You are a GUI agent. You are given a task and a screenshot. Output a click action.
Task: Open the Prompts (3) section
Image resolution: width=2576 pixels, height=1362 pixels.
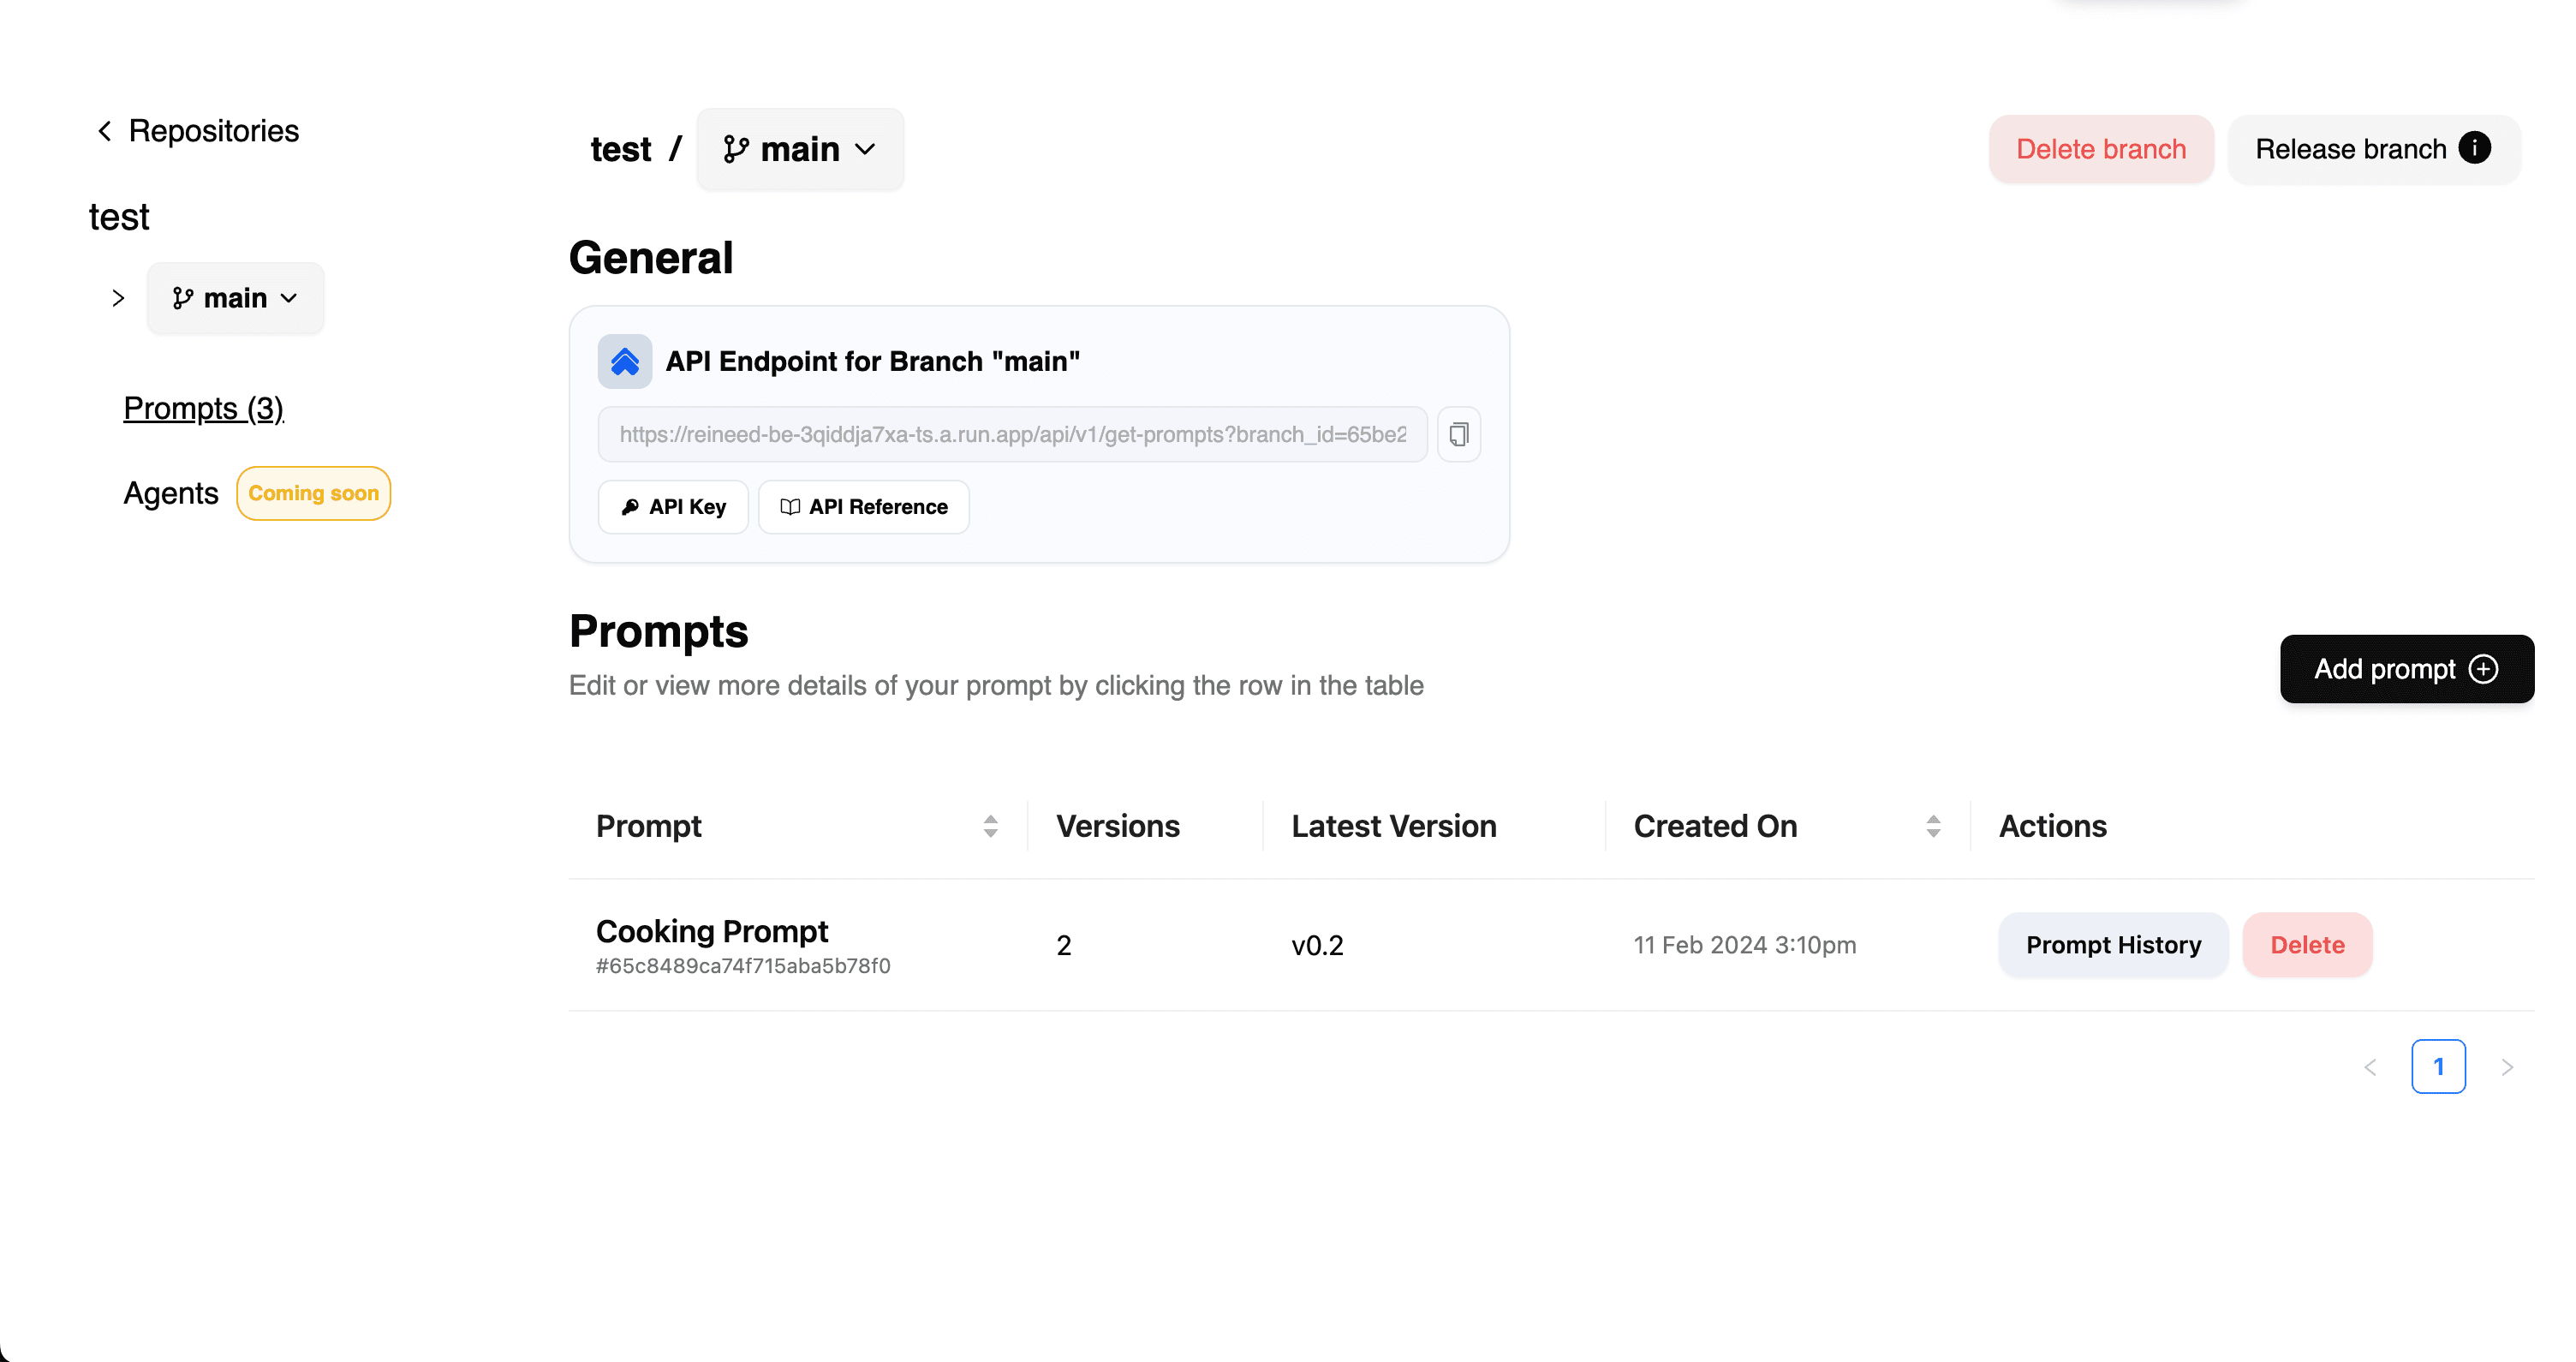pos(203,408)
